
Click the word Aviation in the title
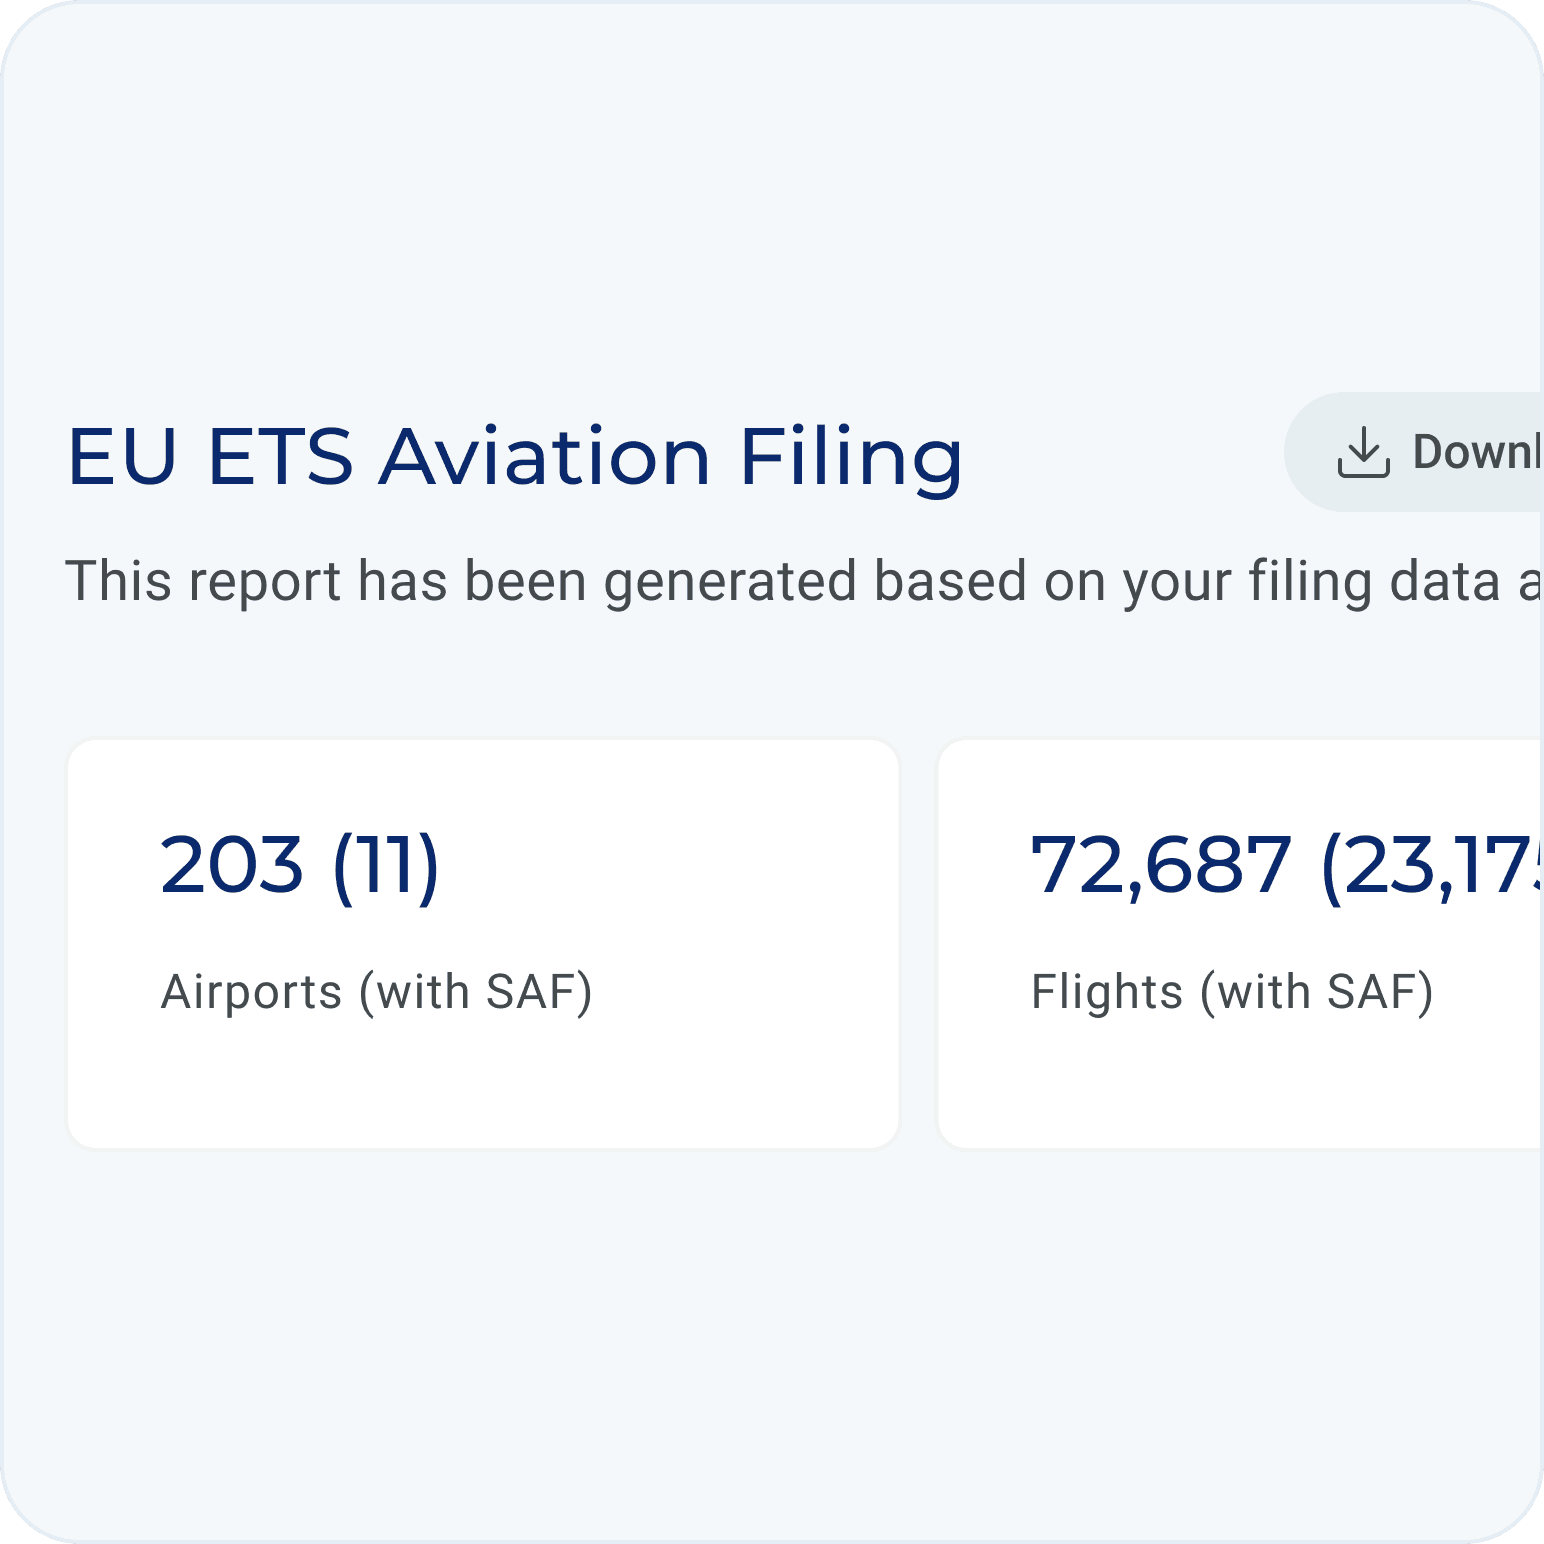click(545, 457)
